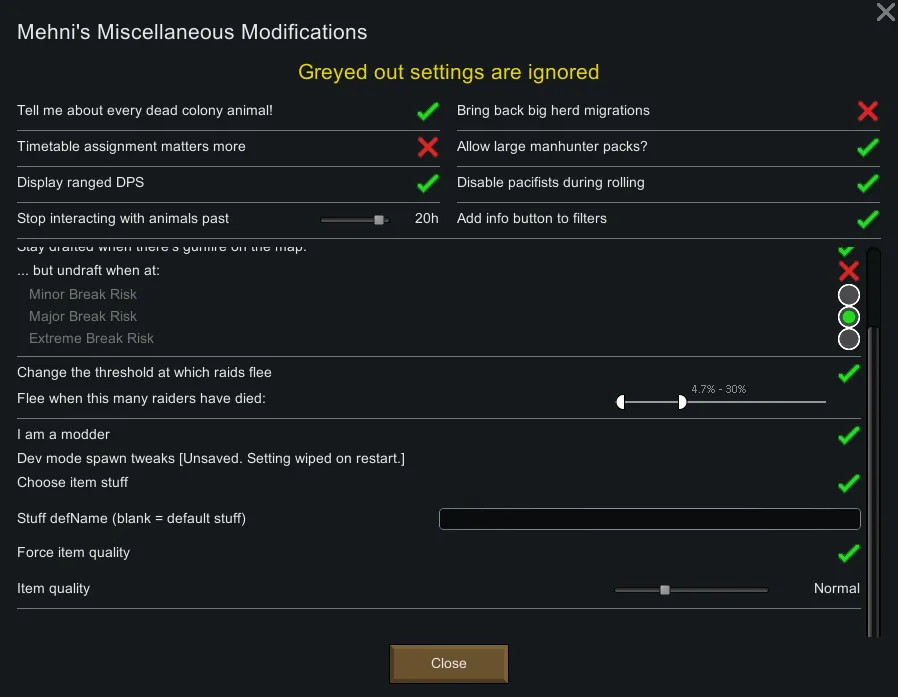Viewport: 898px width, 697px height.
Task: Toggle 'Disable pacifists during rolling' checkmark
Action: point(868,183)
